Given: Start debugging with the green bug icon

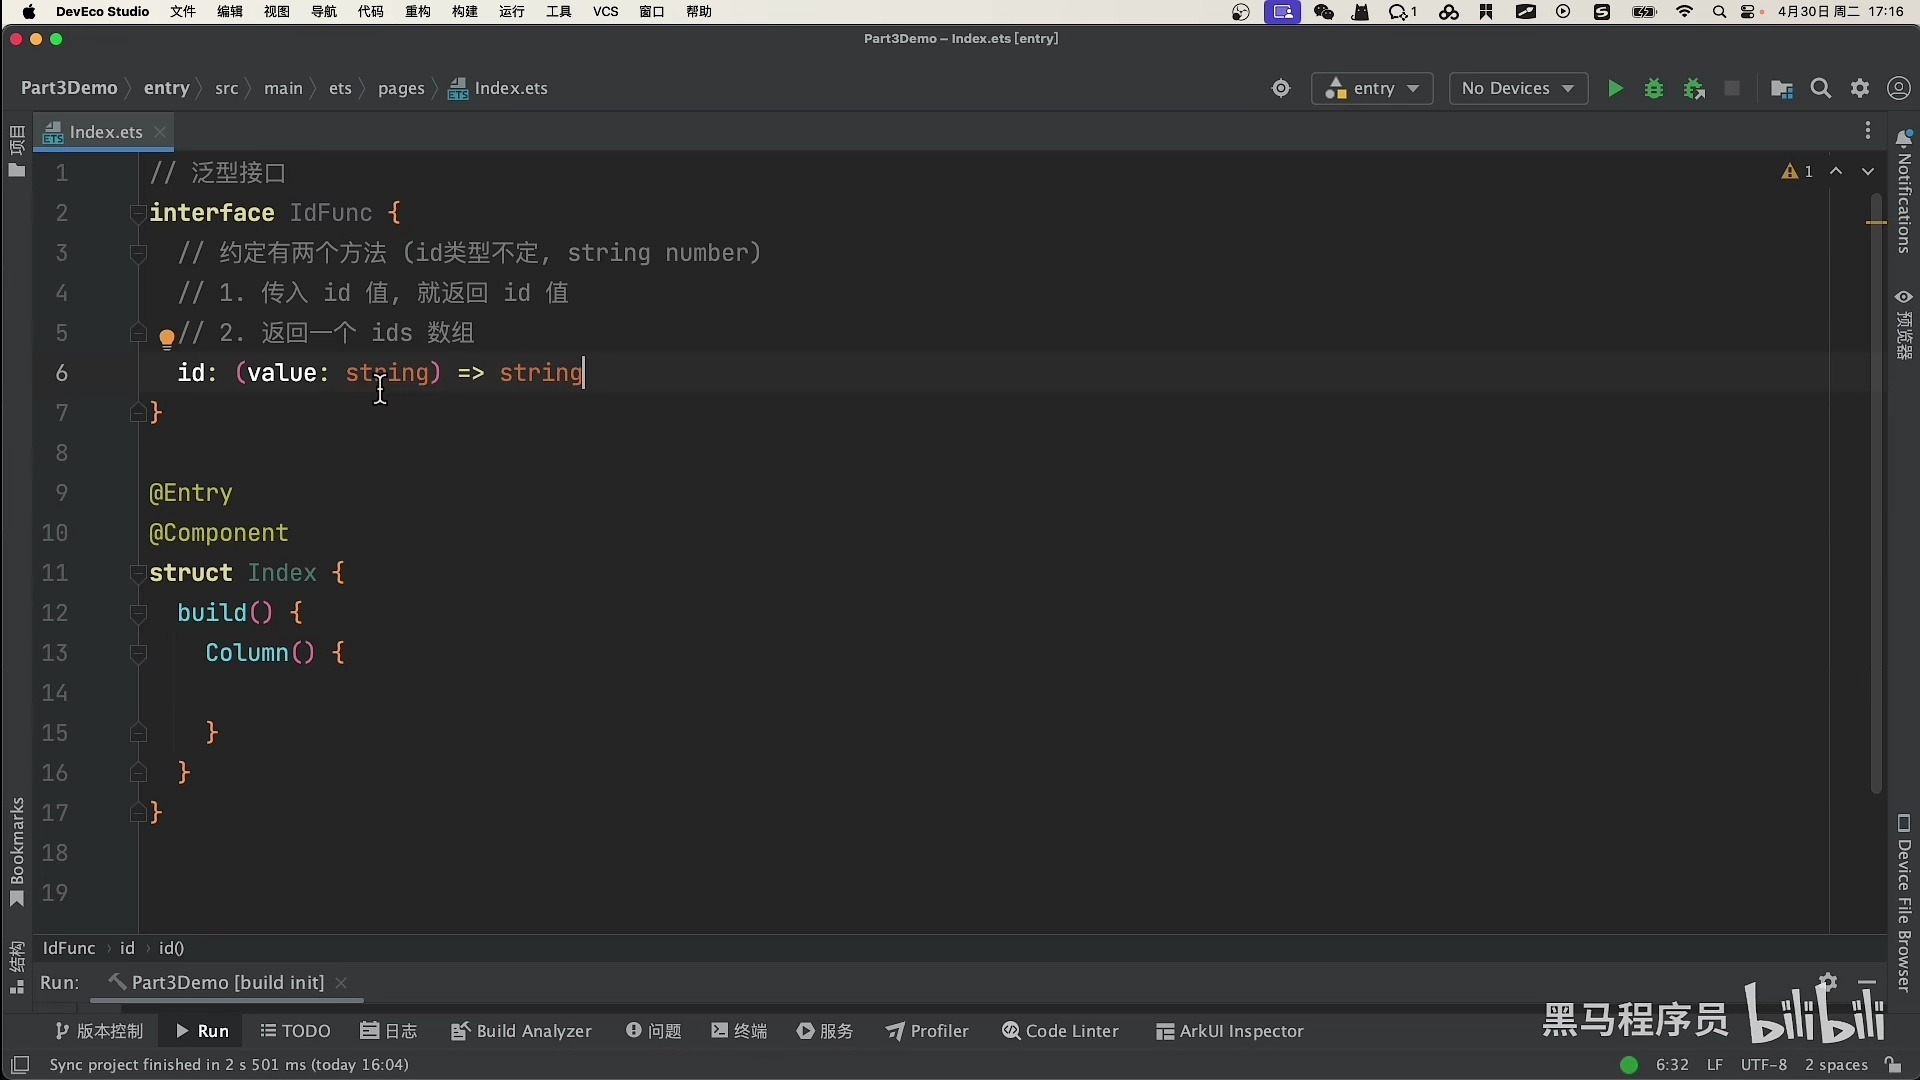Looking at the screenshot, I should (x=1654, y=89).
